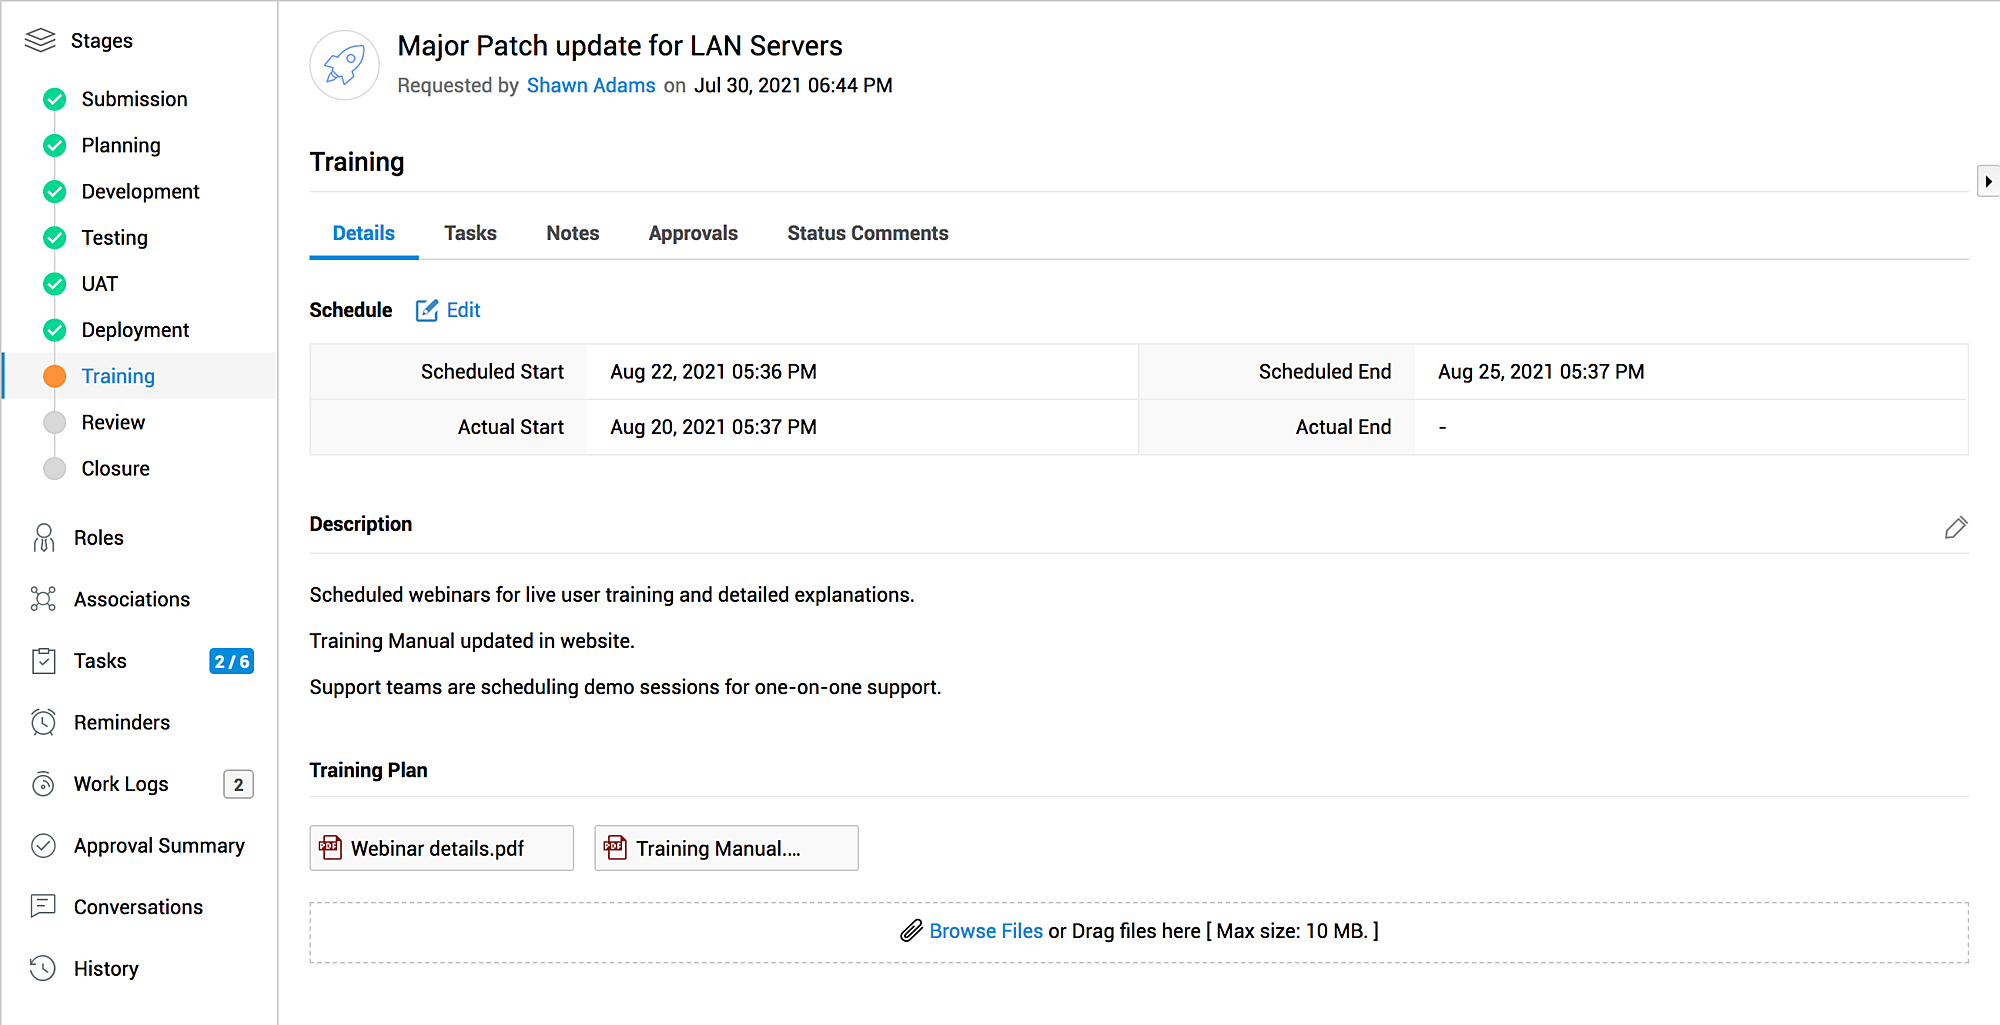This screenshot has width=2000, height=1025.
Task: Click the pencil icon to edit Description
Action: coord(1956,527)
